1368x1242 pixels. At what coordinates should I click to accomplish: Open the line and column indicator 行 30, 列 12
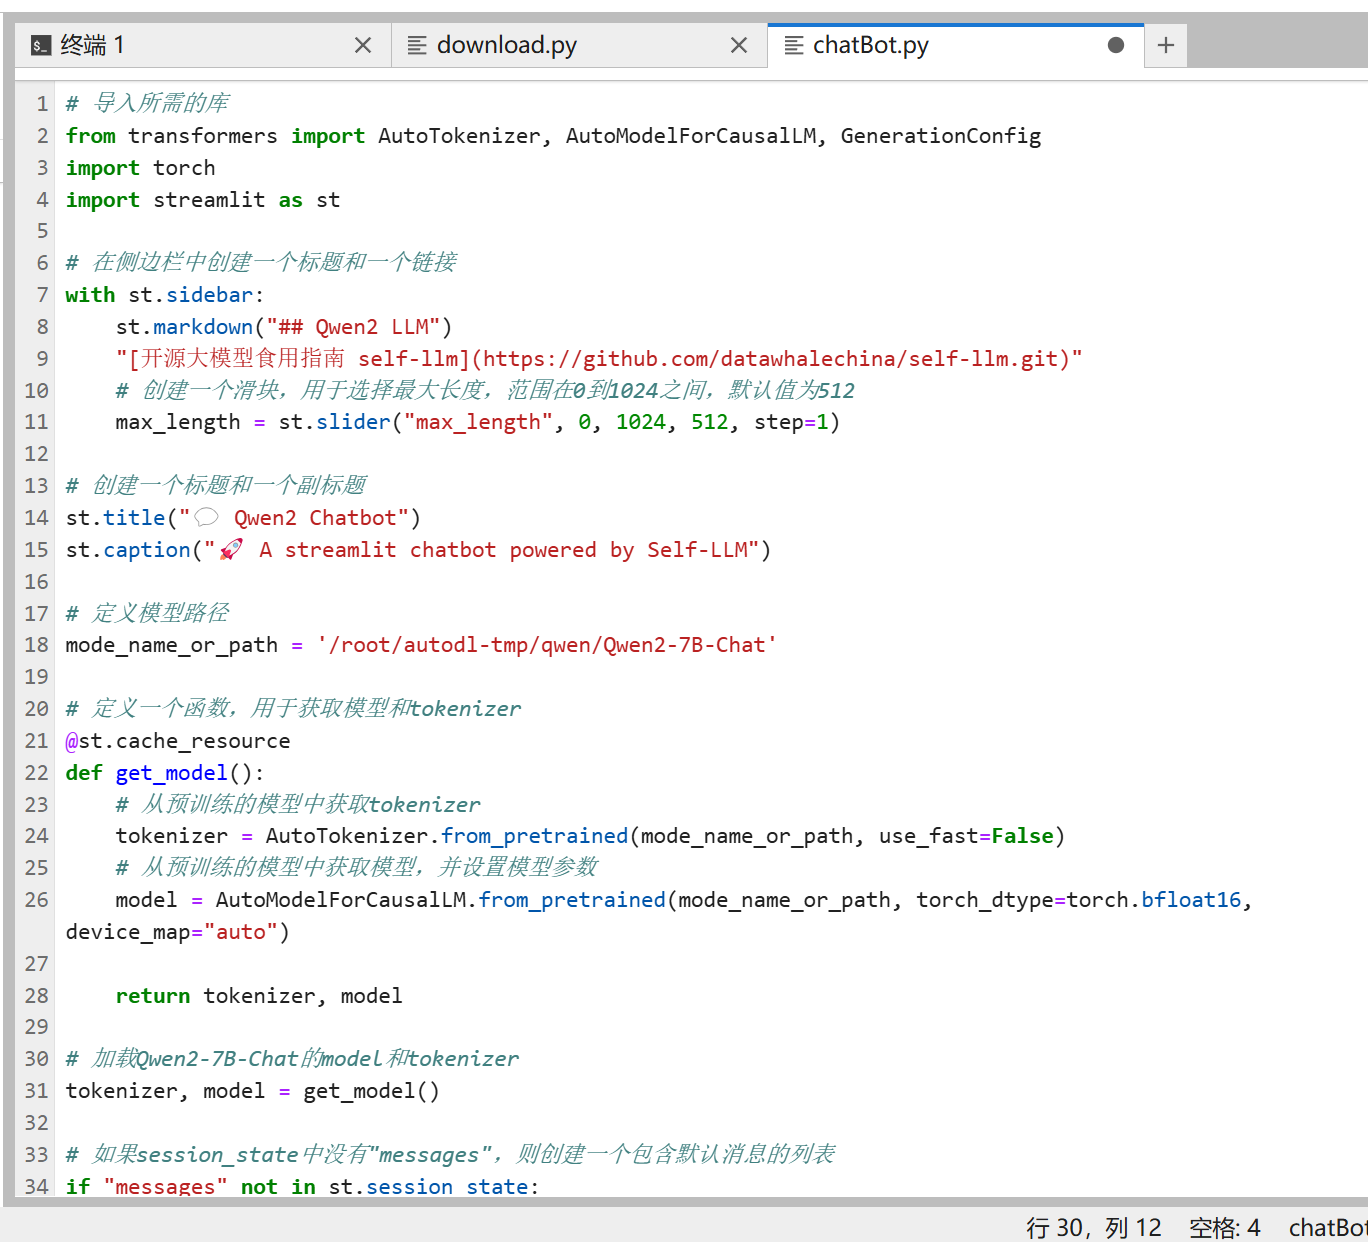[1093, 1227]
